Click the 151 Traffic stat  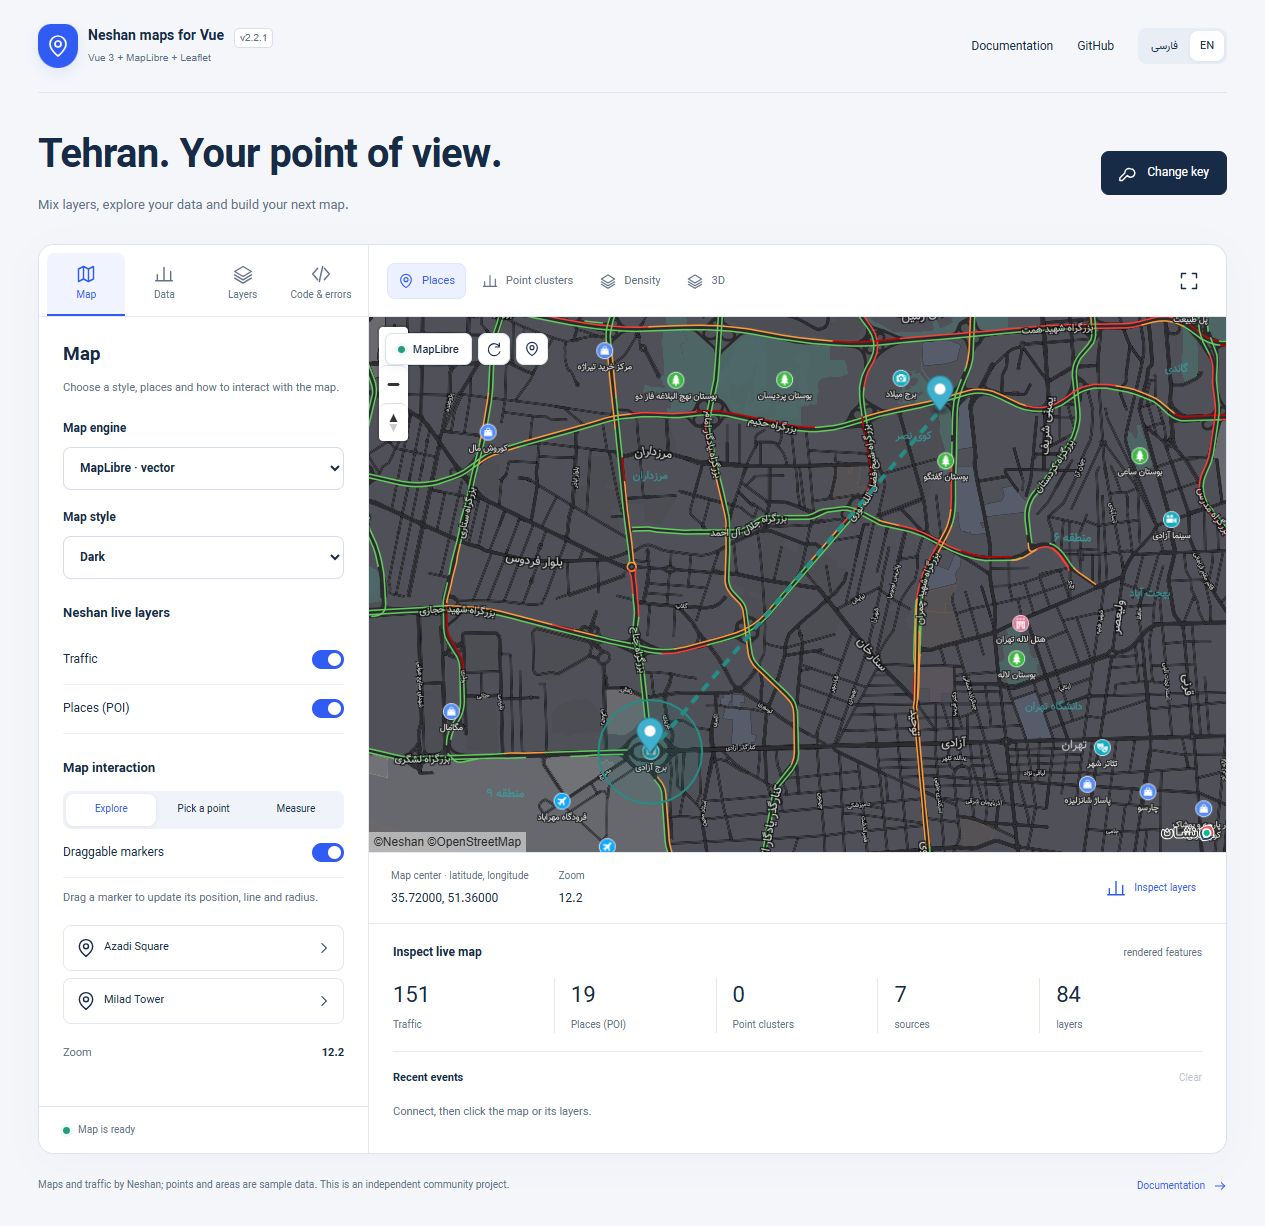point(411,1006)
